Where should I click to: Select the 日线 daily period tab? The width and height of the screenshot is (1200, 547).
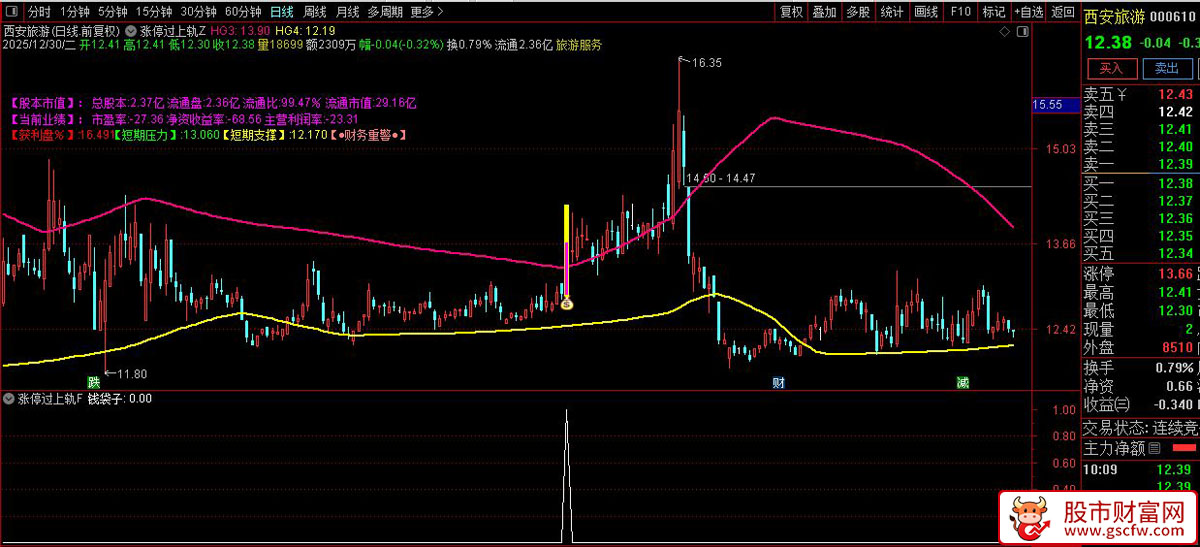(x=282, y=12)
